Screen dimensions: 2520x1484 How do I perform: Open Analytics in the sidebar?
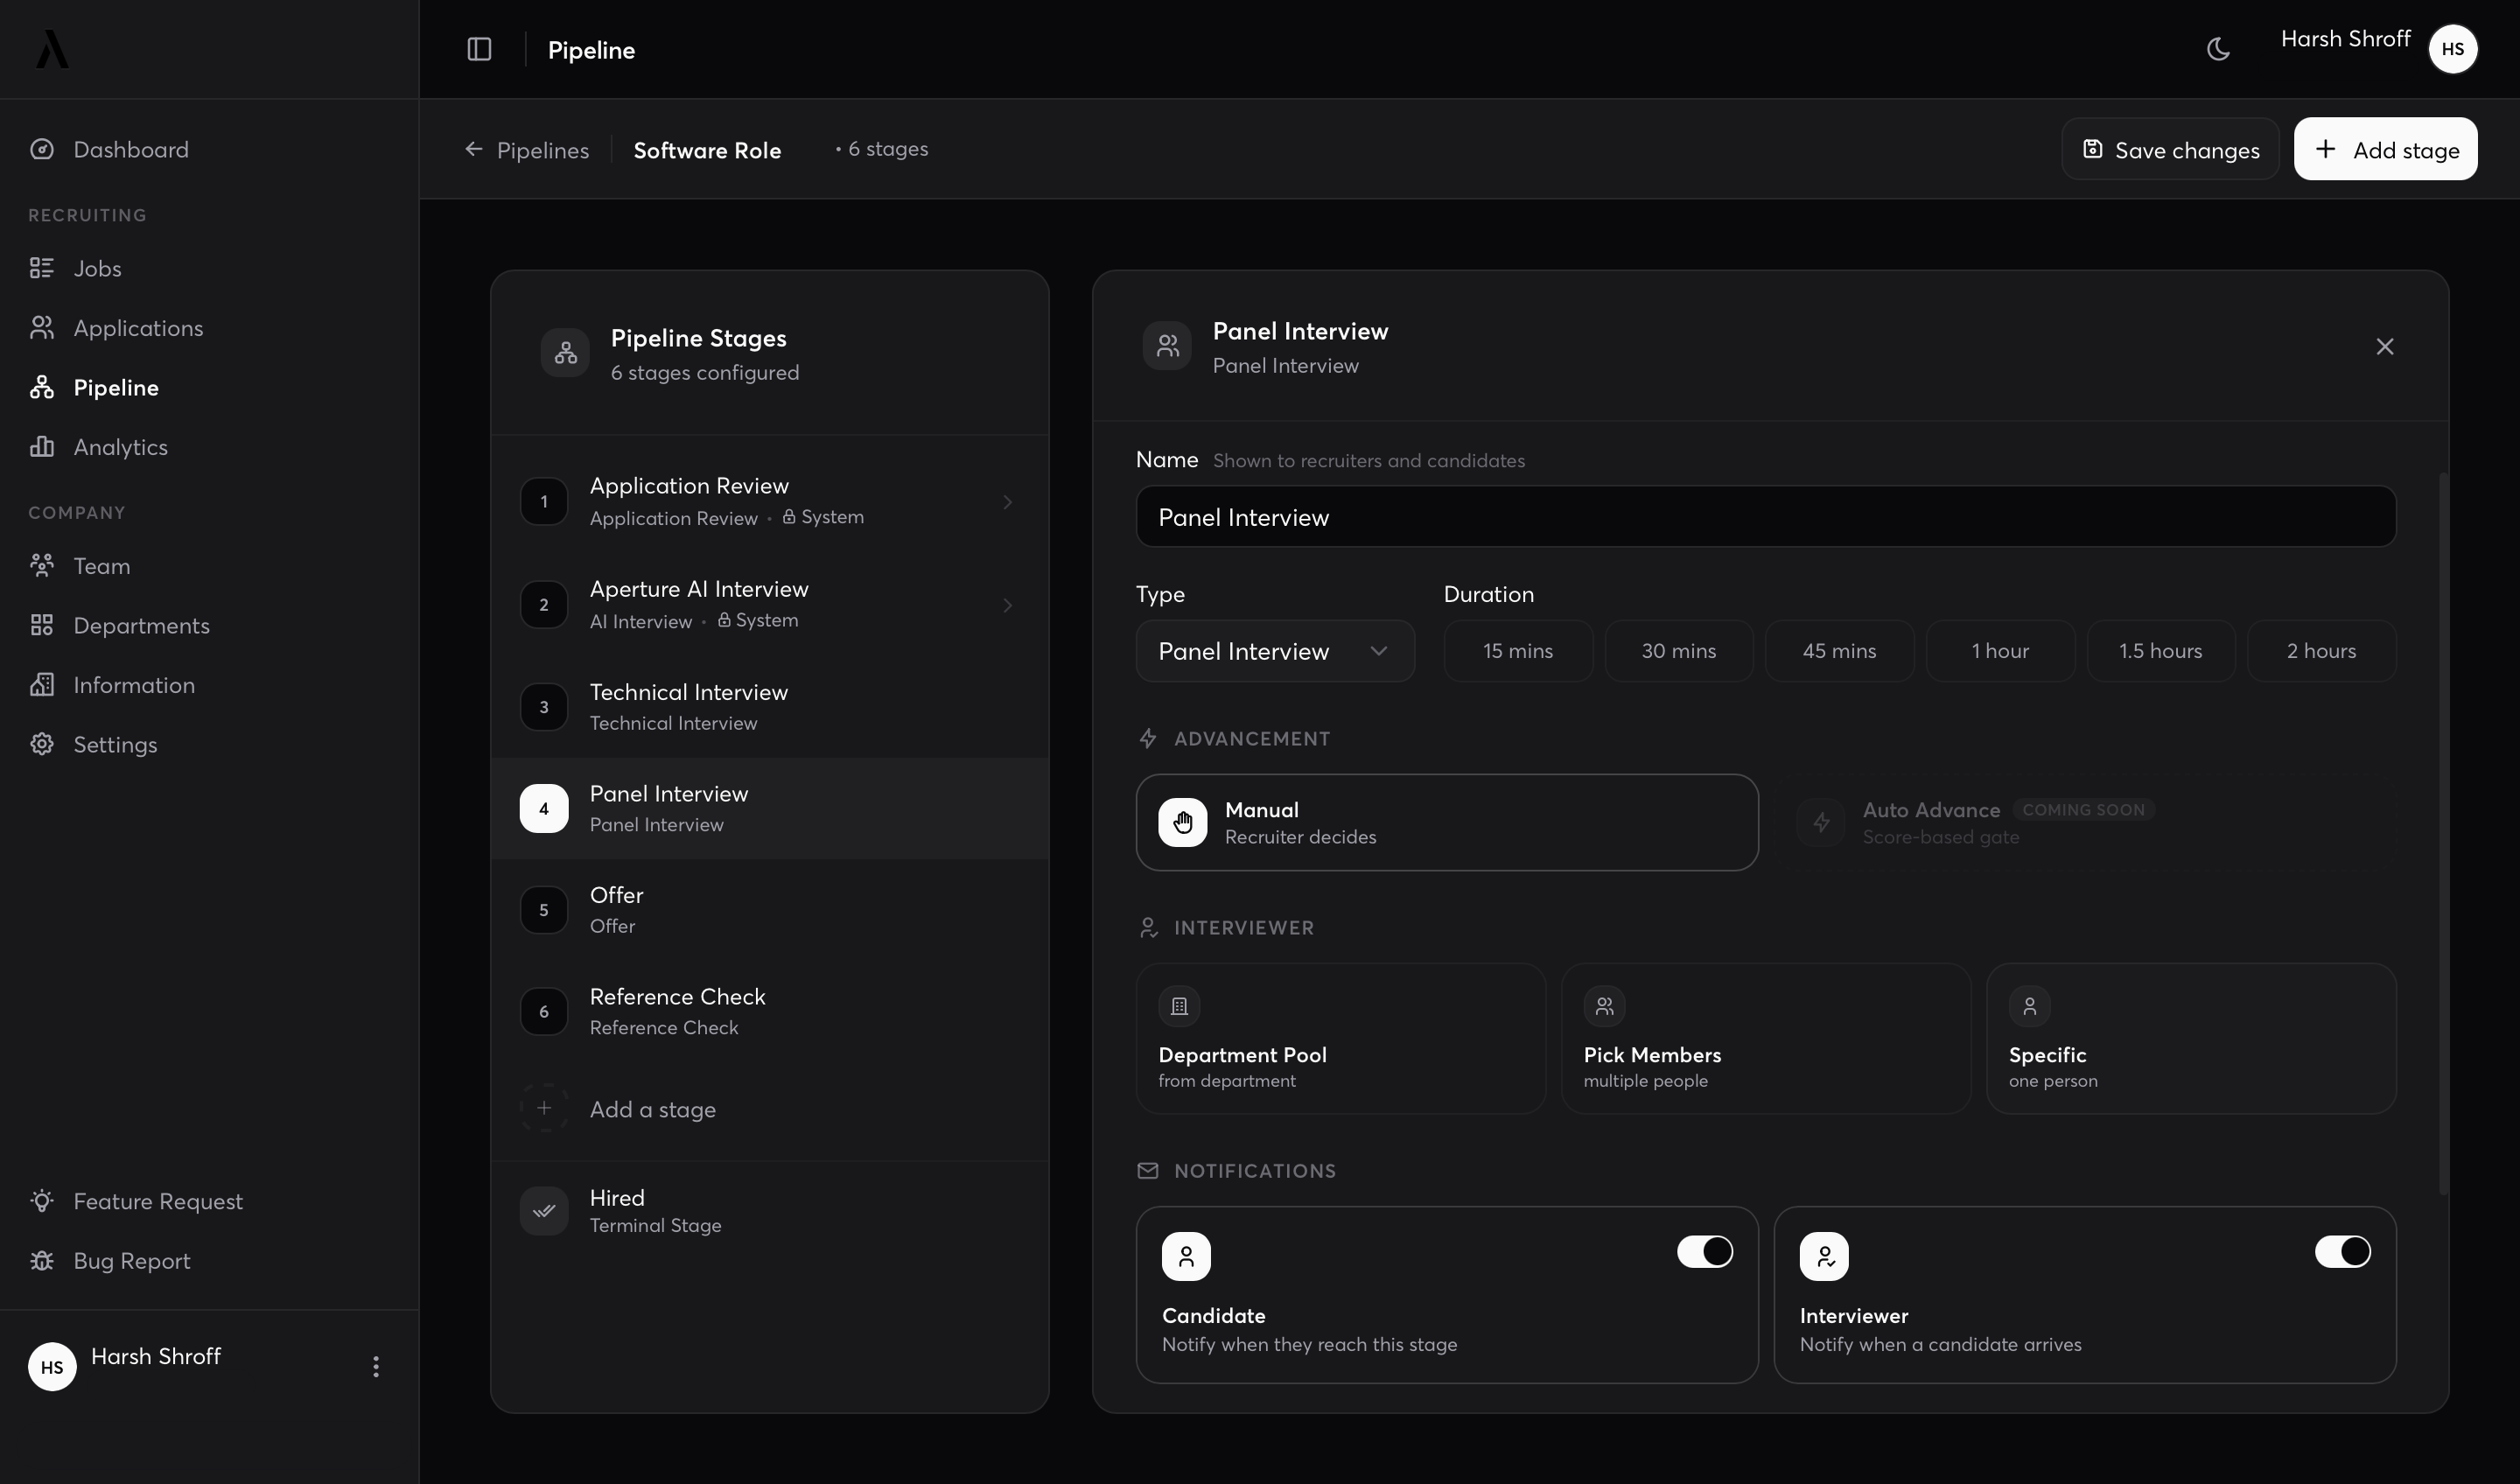[209, 447]
